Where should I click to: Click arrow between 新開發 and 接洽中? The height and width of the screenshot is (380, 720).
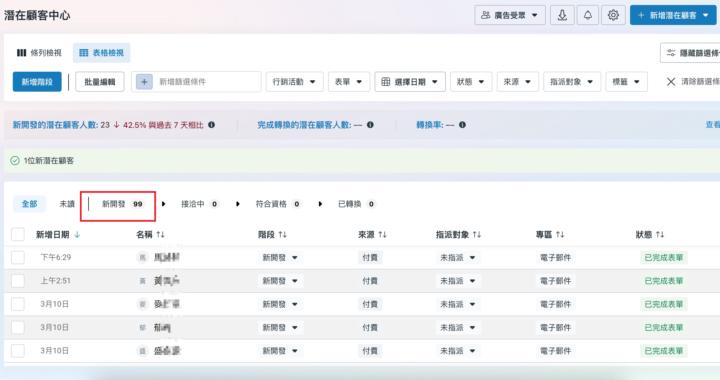click(163, 204)
